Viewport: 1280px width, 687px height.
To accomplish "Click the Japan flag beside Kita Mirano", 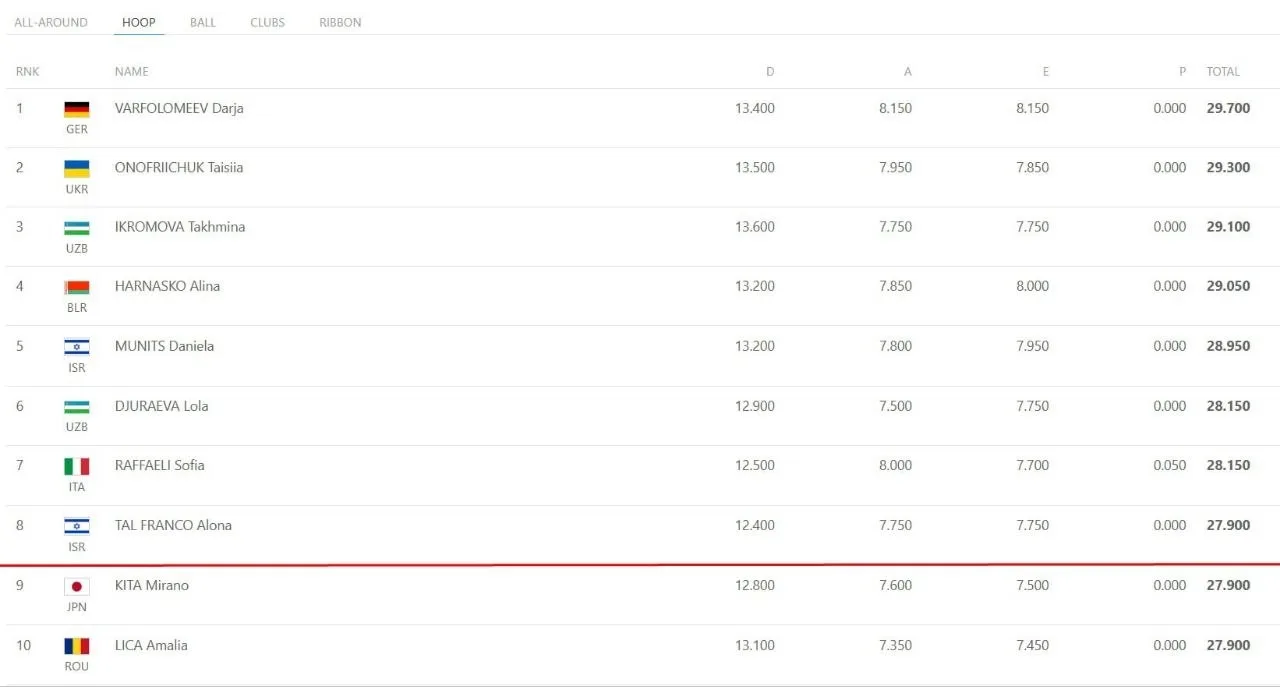I will [77, 587].
